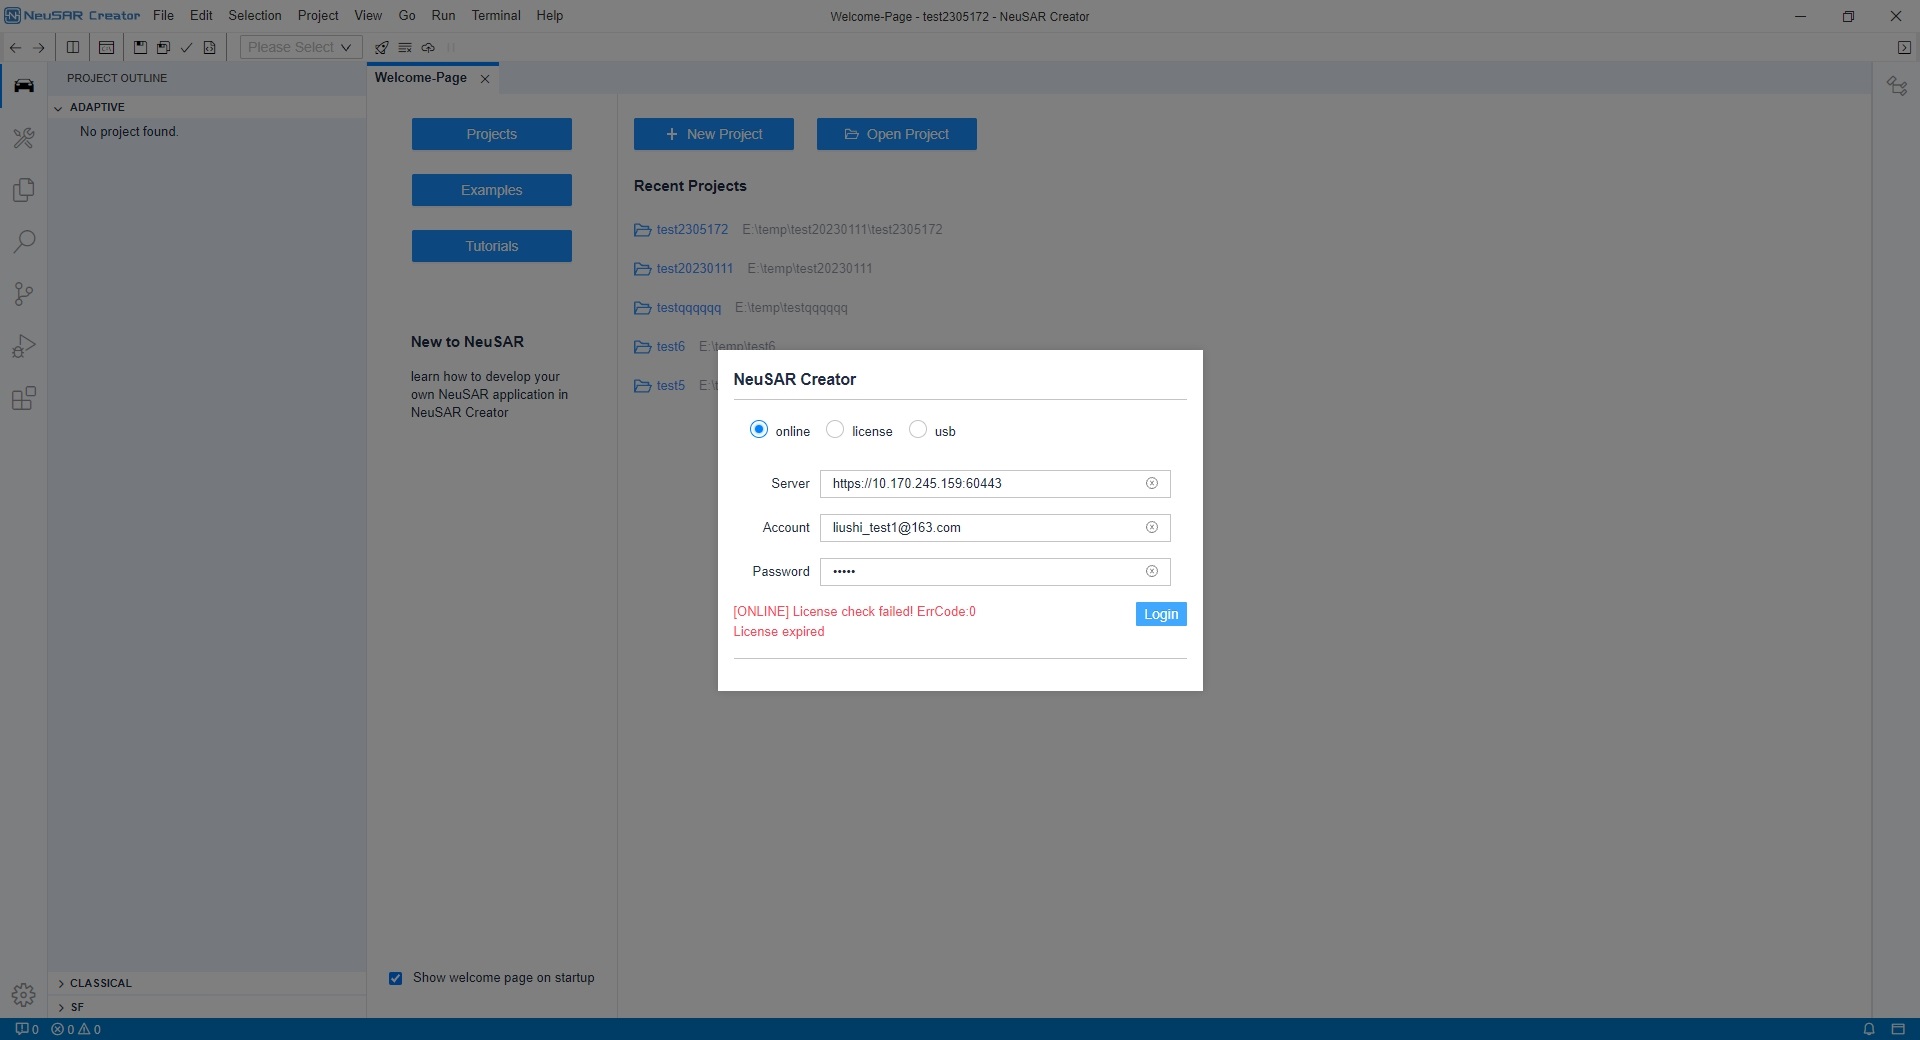Select the license radio button
This screenshot has height=1040, width=1920.
tap(835, 430)
